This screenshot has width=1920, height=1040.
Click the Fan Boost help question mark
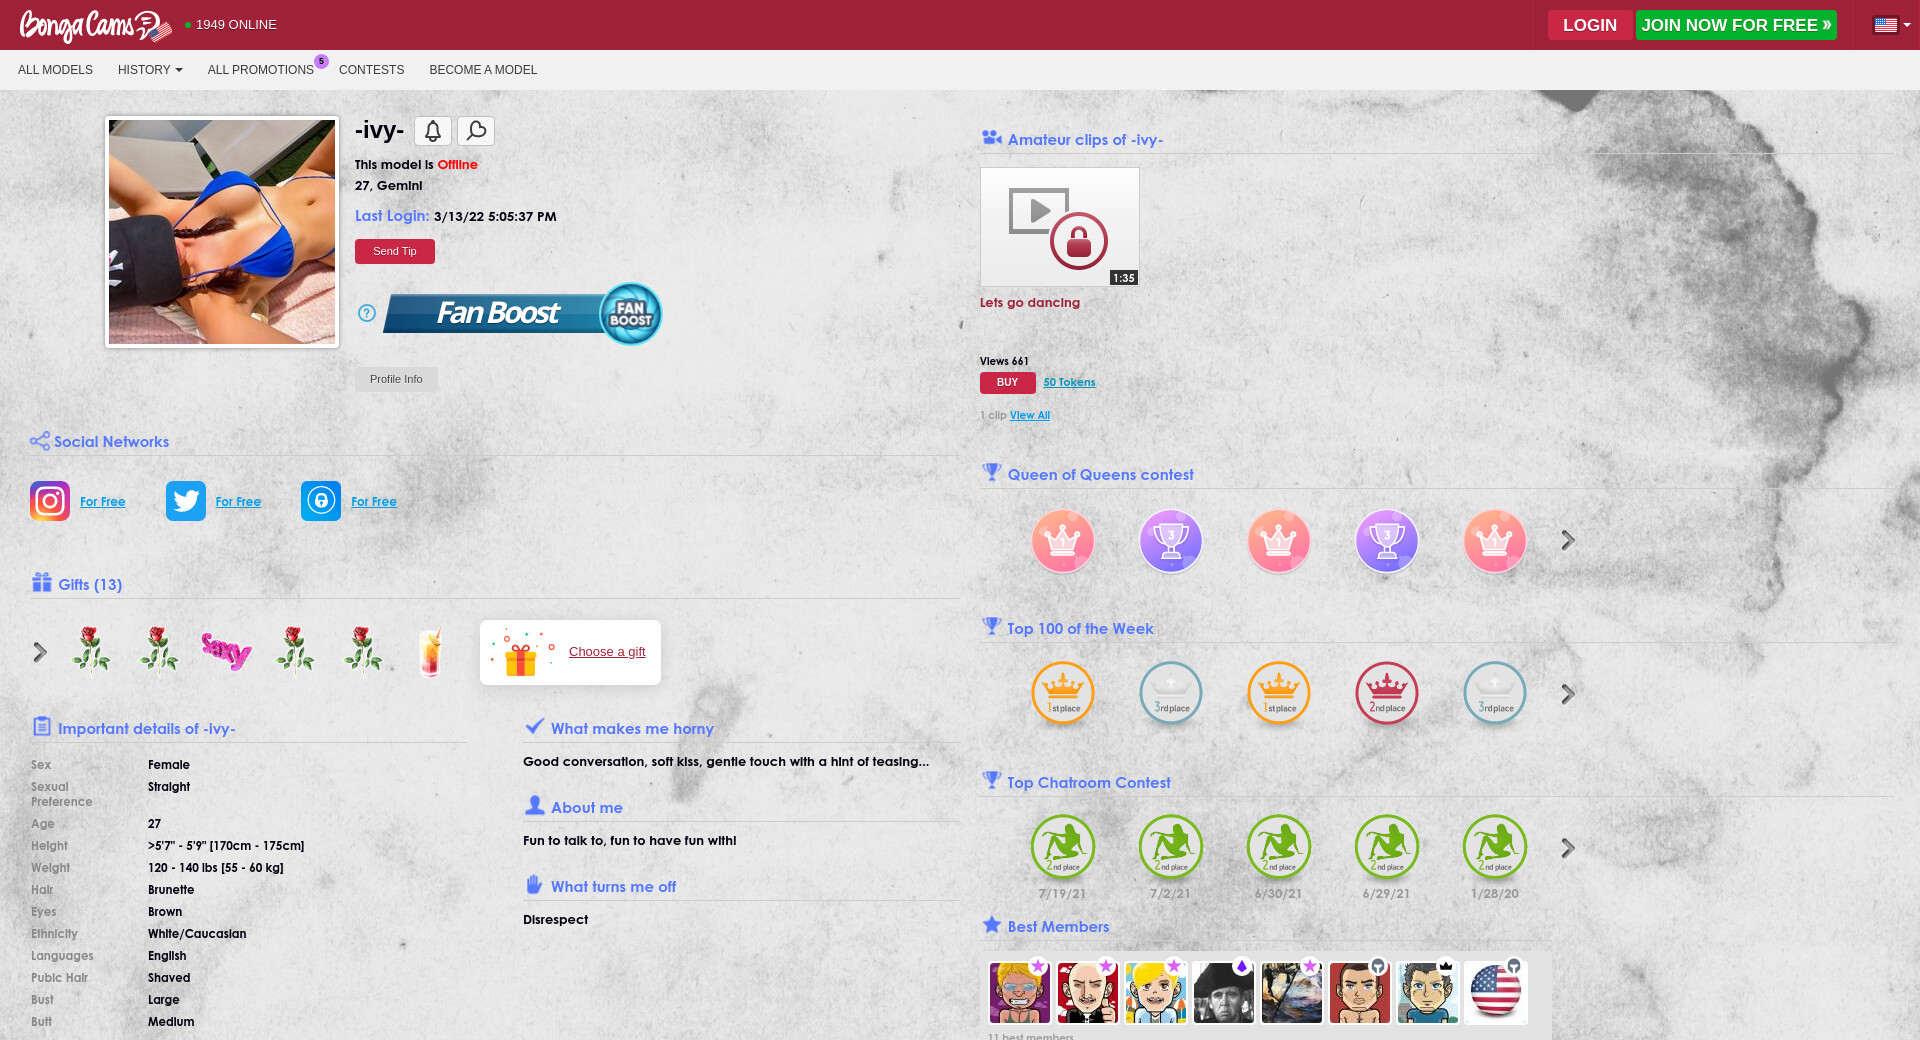click(x=367, y=313)
